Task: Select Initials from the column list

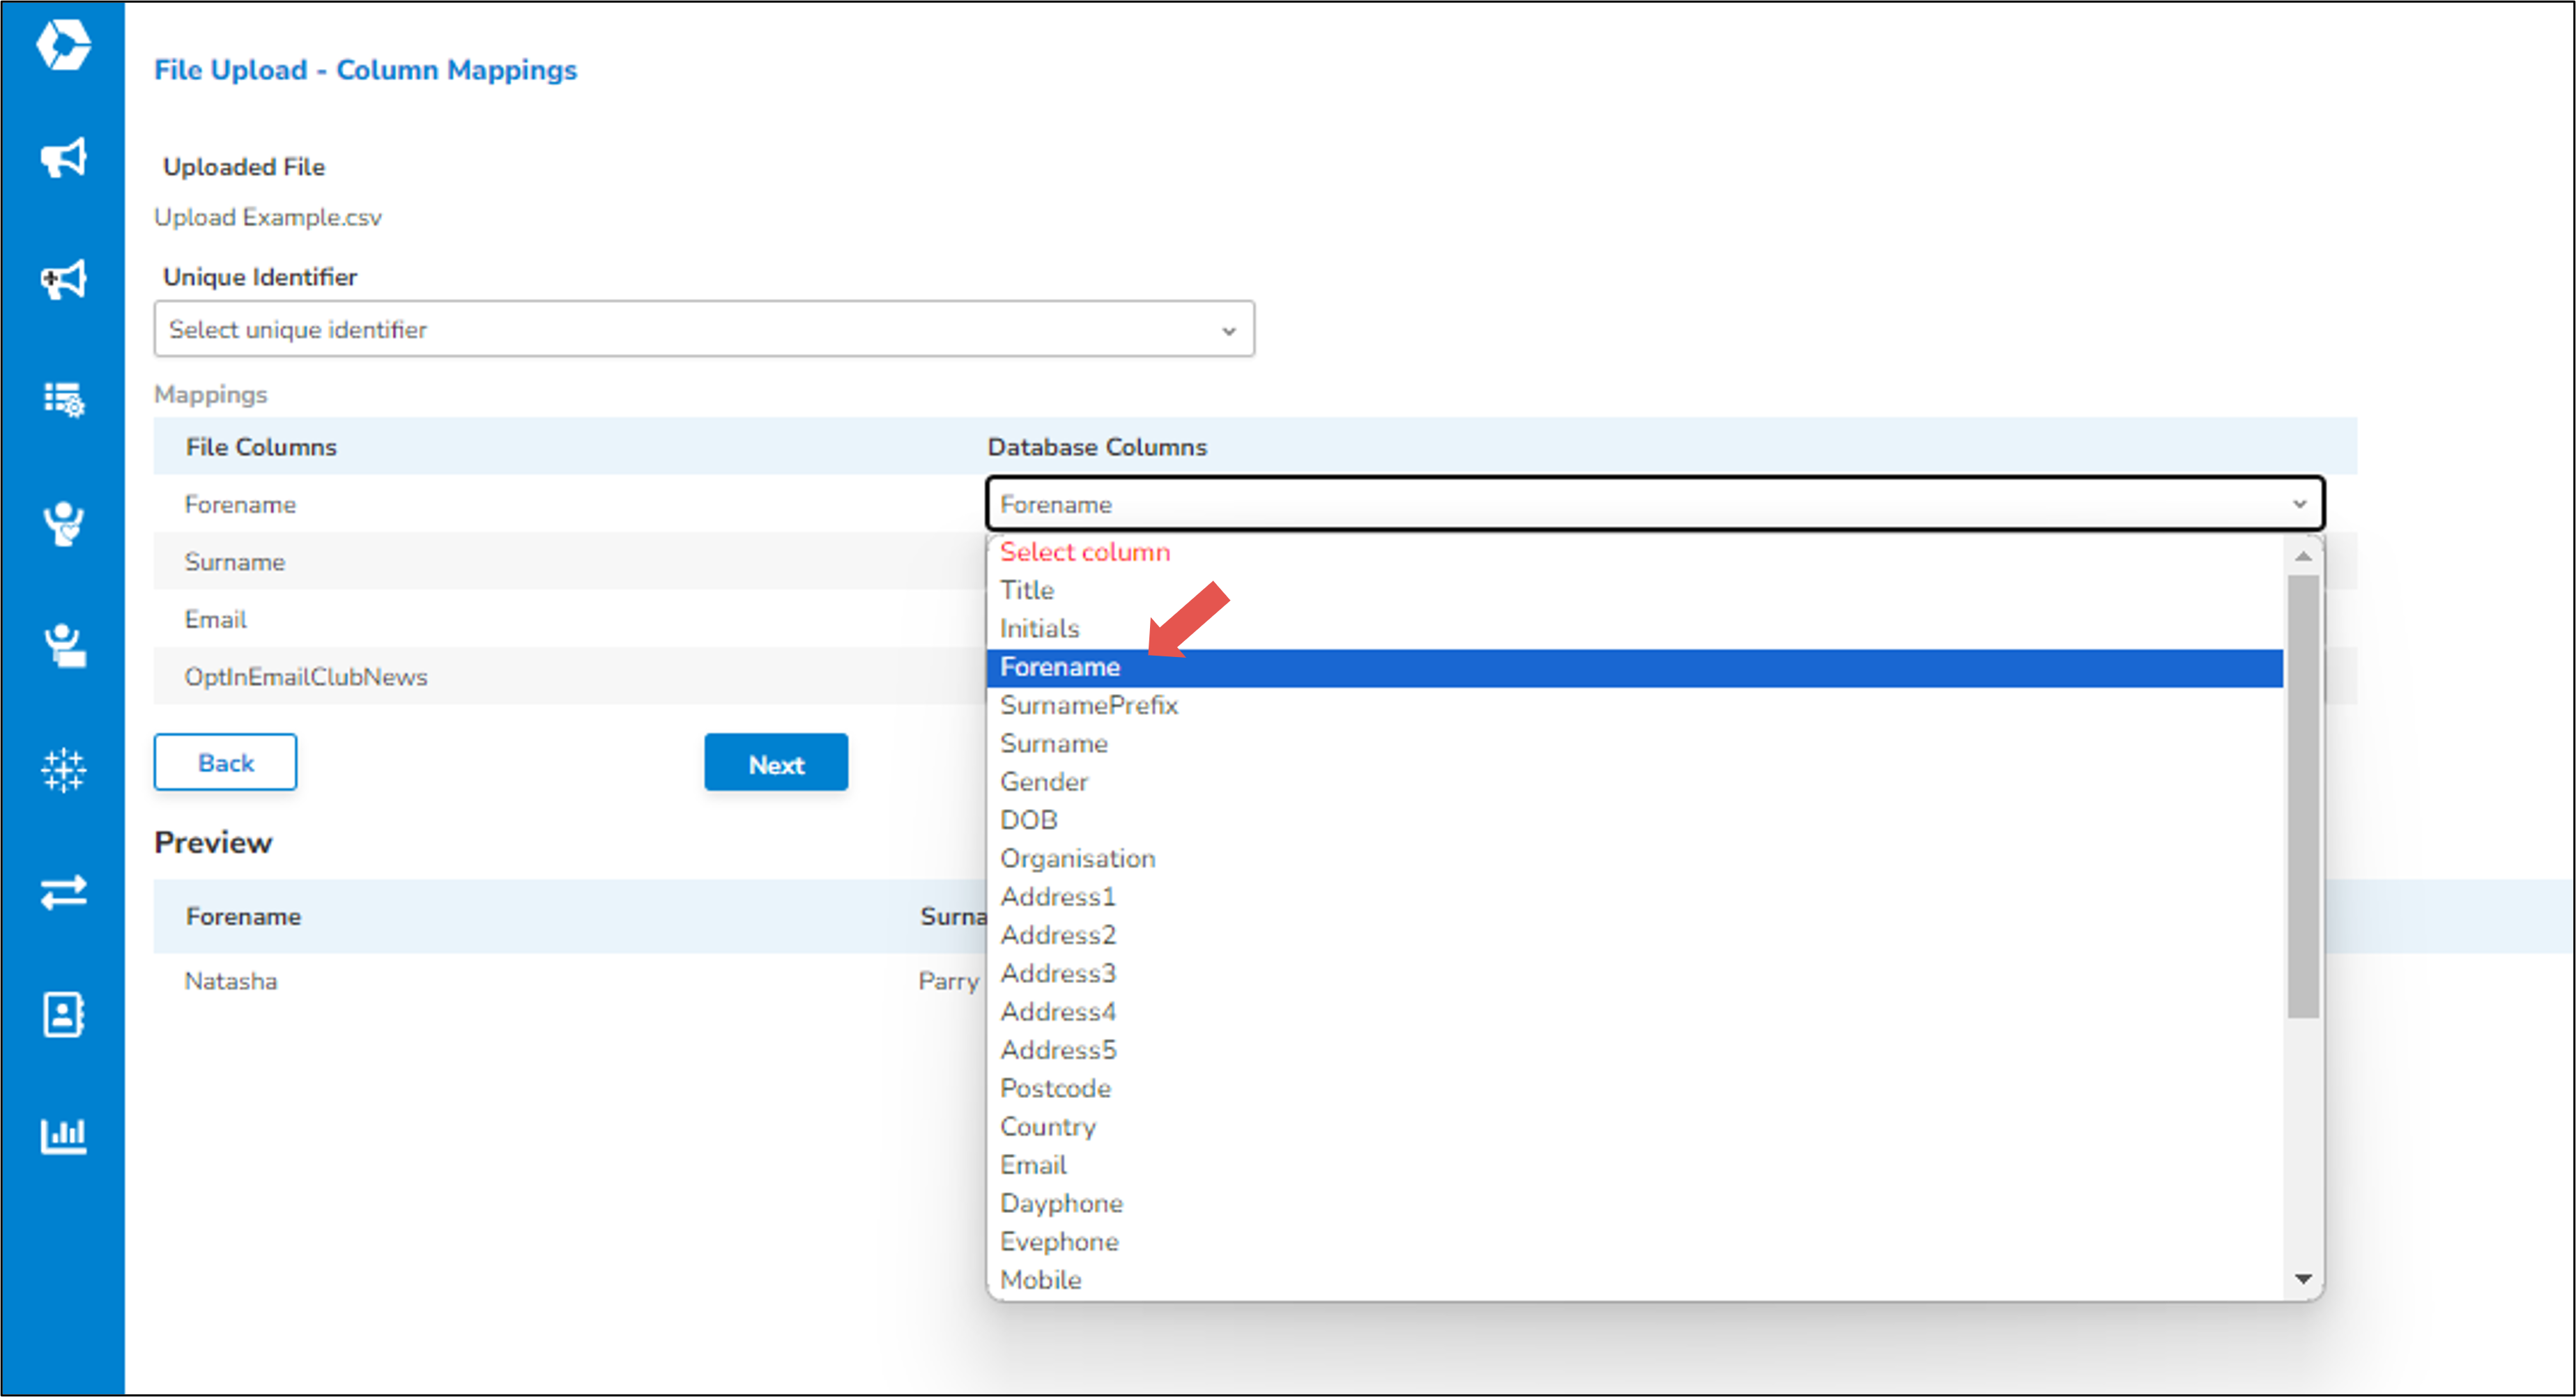Action: coord(1635,629)
